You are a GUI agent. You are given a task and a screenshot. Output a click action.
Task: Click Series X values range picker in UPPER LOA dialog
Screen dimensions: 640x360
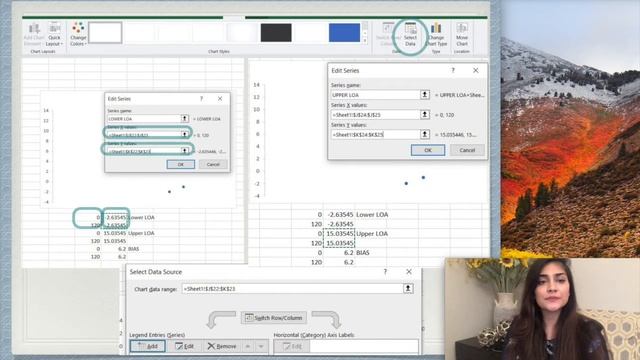[x=425, y=115]
